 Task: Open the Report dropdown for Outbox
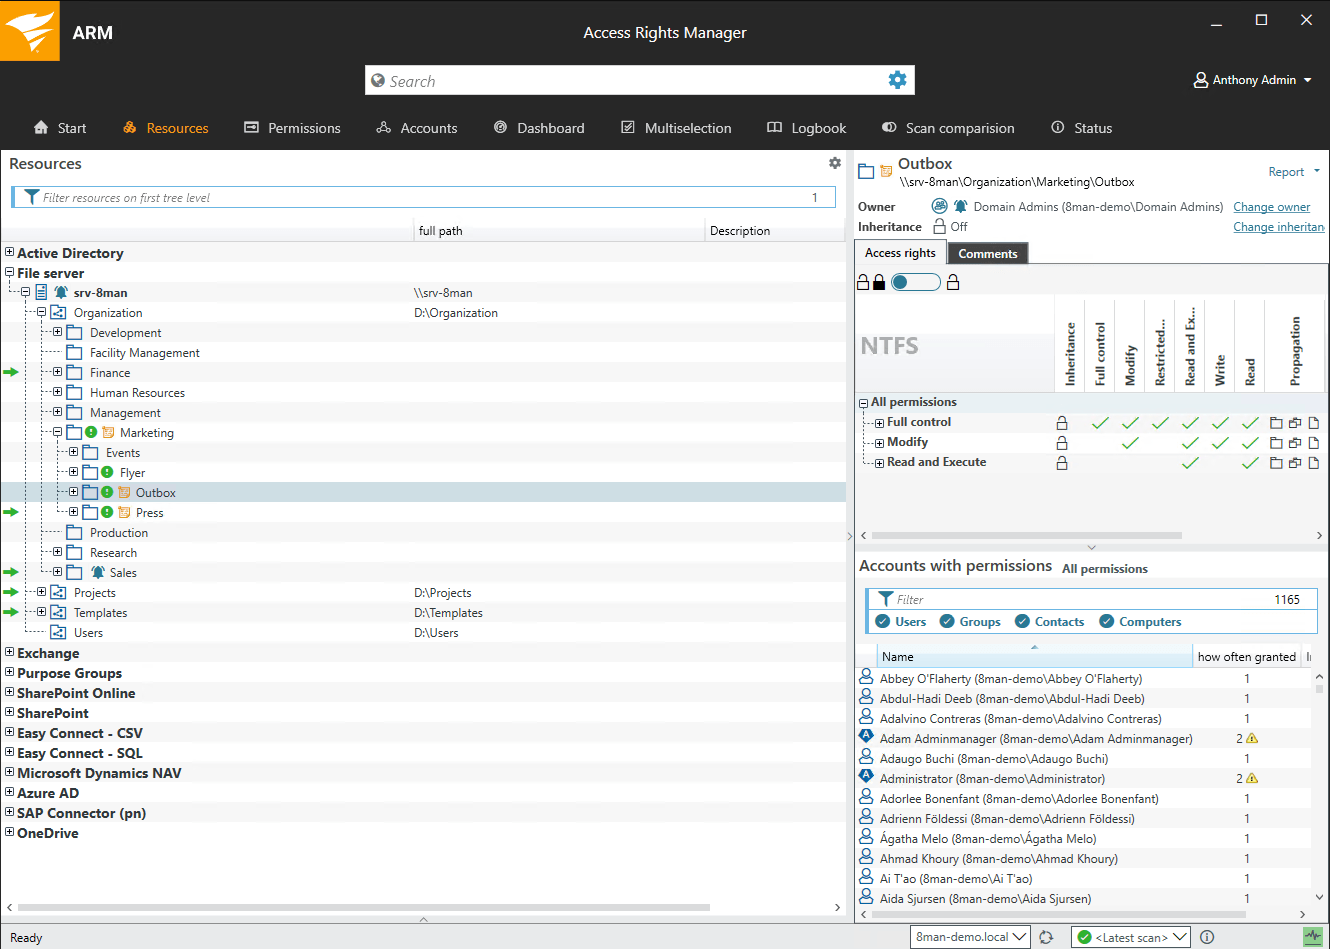(x=1293, y=171)
